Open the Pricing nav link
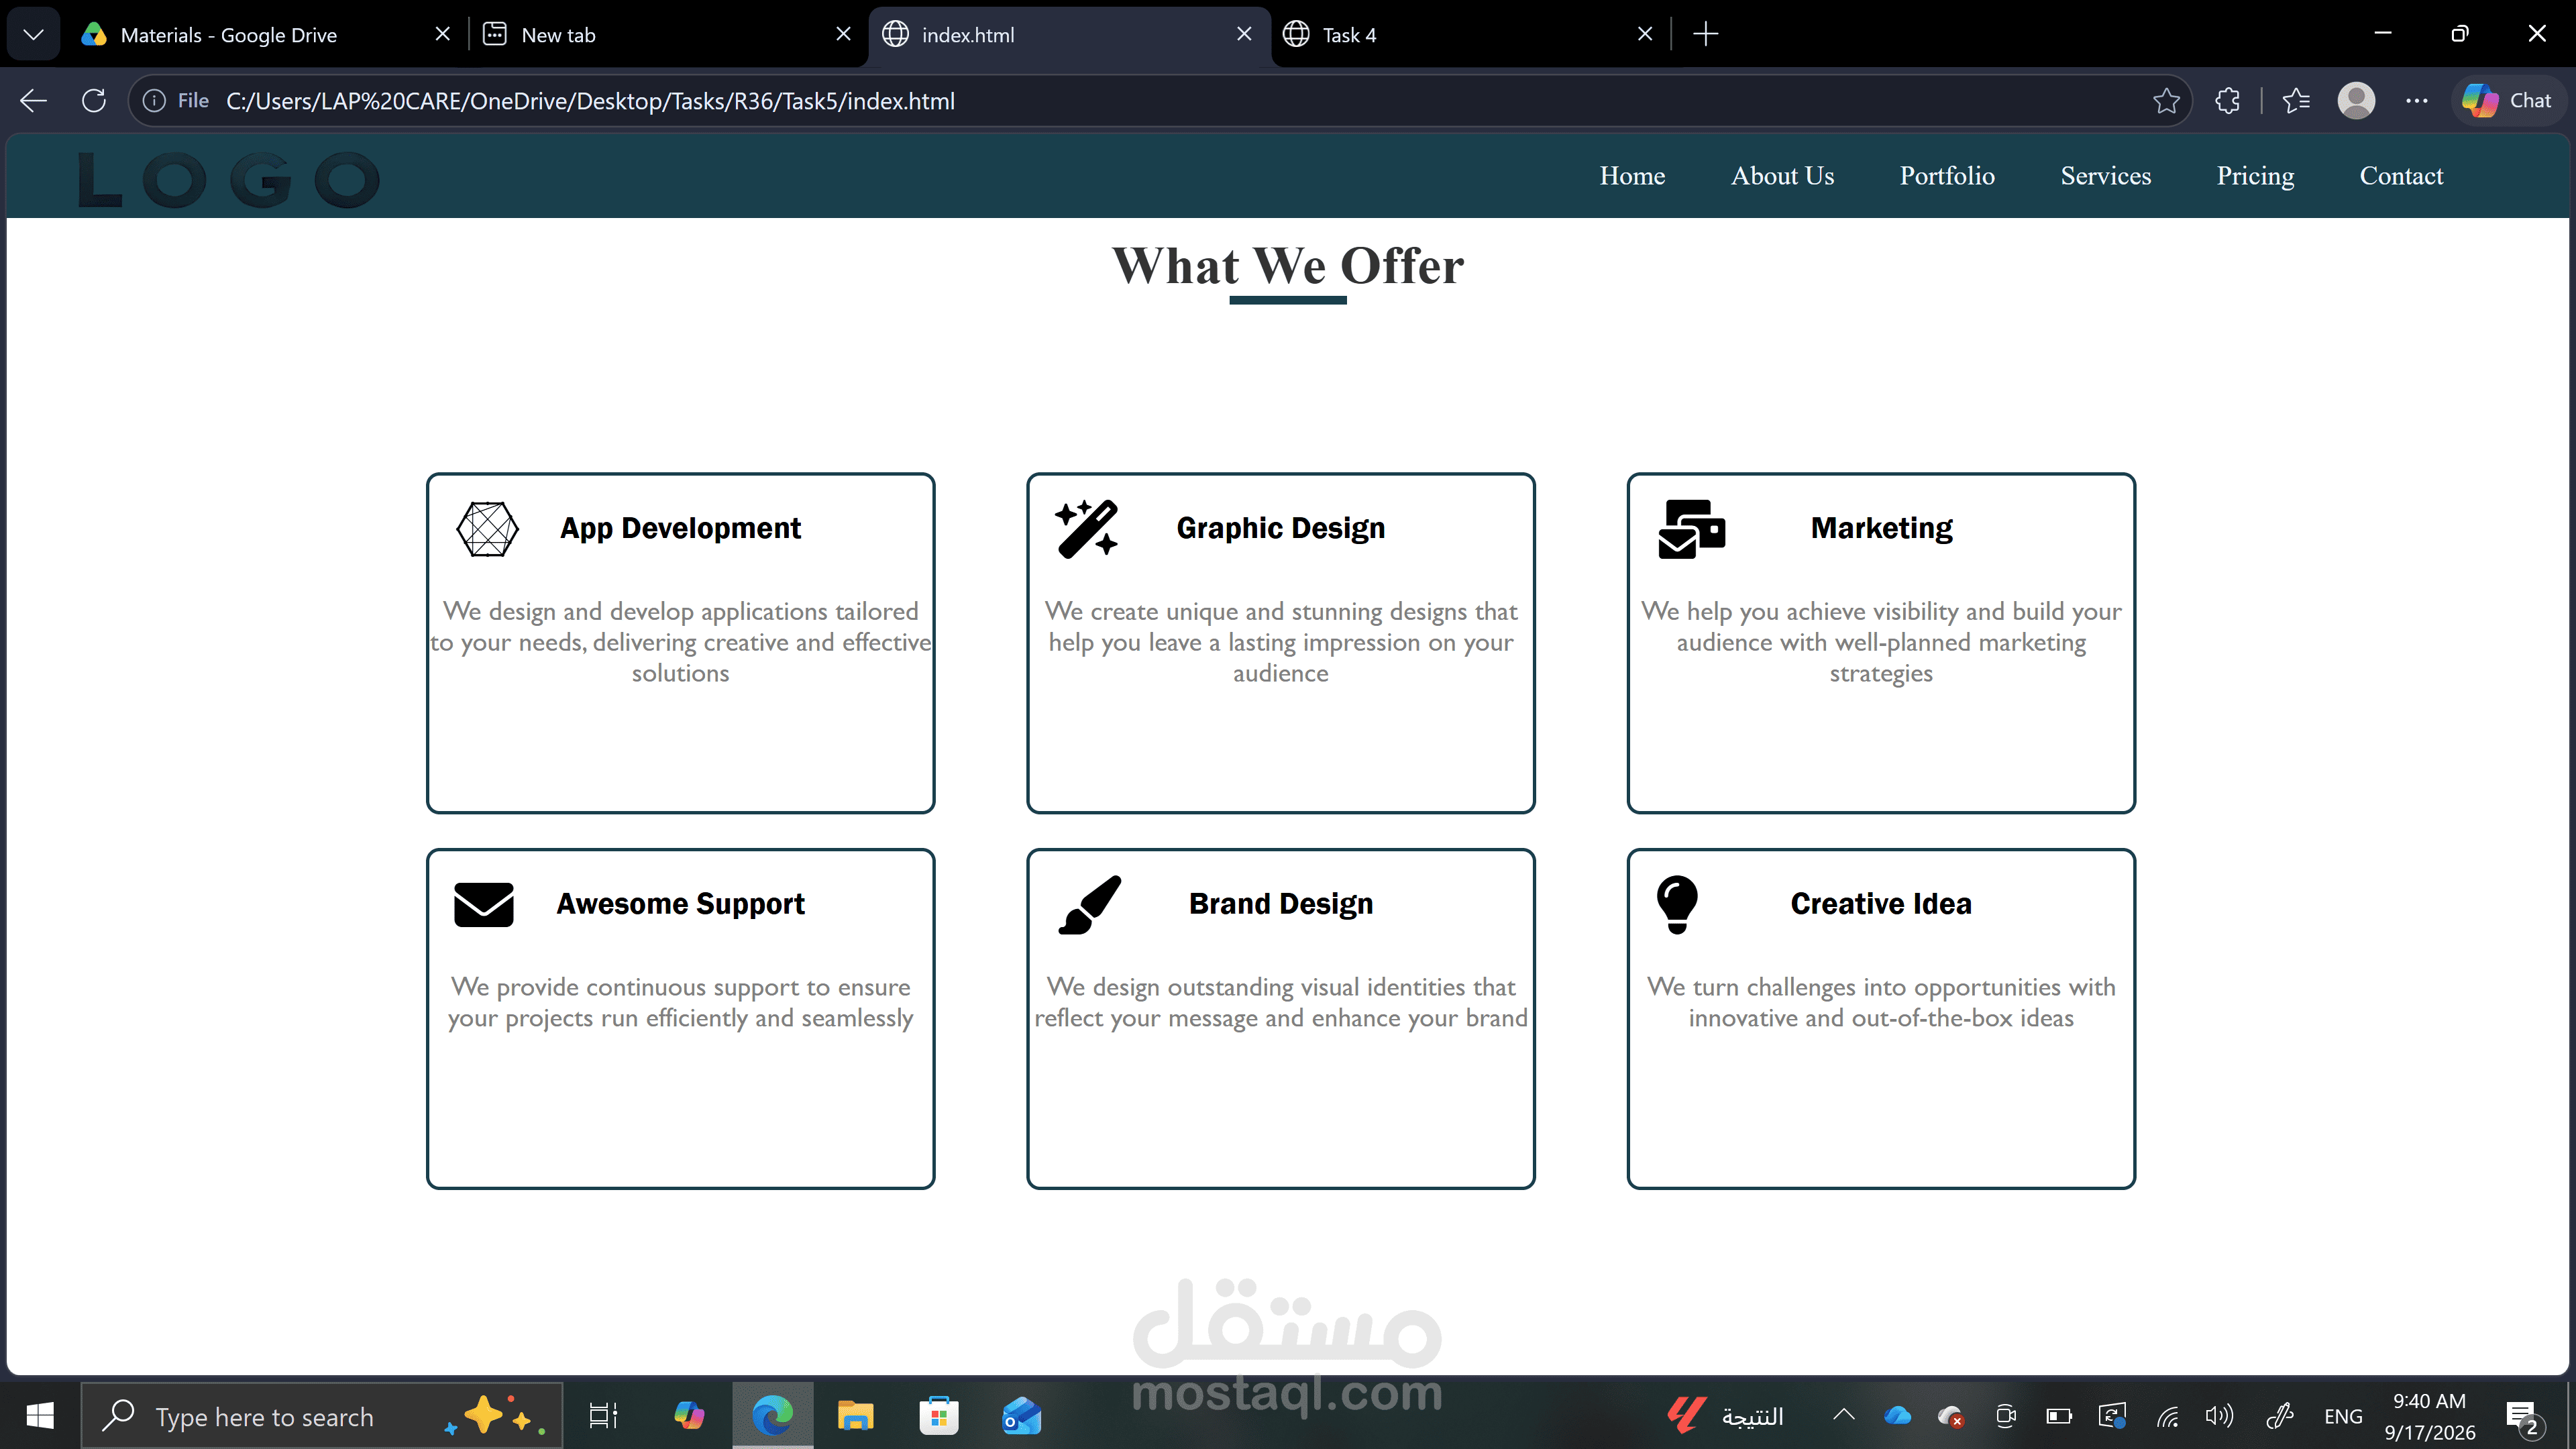Screen dimensions: 2576x1449 2255,176
